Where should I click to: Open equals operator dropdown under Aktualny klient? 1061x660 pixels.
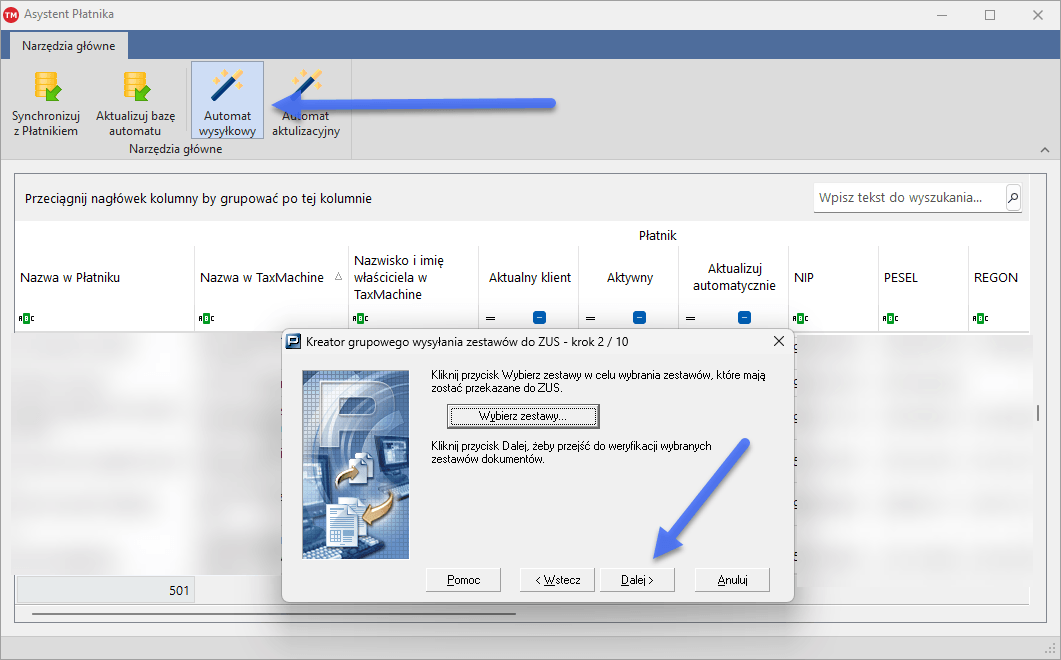[x=491, y=318]
